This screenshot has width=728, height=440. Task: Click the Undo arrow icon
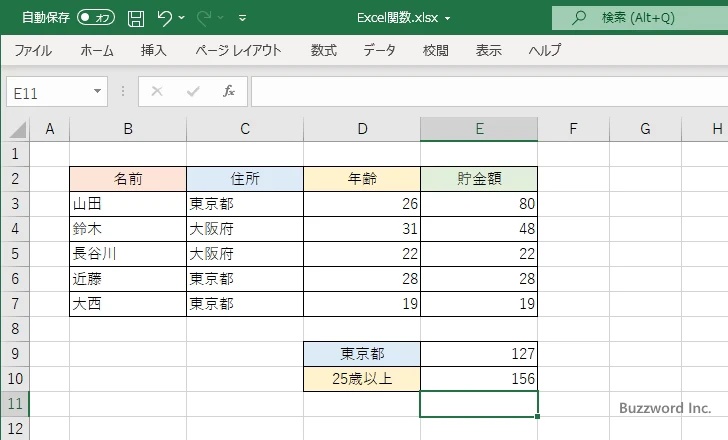pos(164,18)
